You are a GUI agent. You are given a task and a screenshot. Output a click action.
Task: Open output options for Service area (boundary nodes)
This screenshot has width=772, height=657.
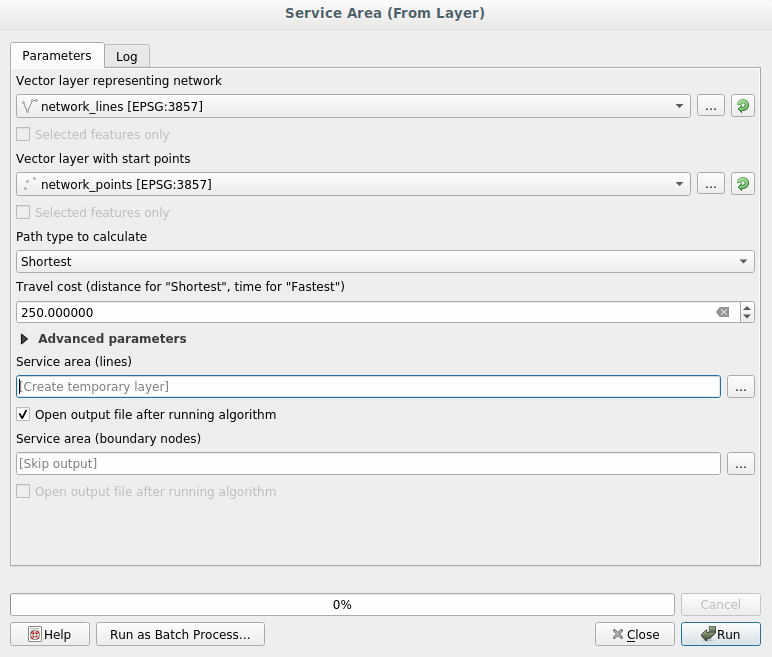coord(740,464)
